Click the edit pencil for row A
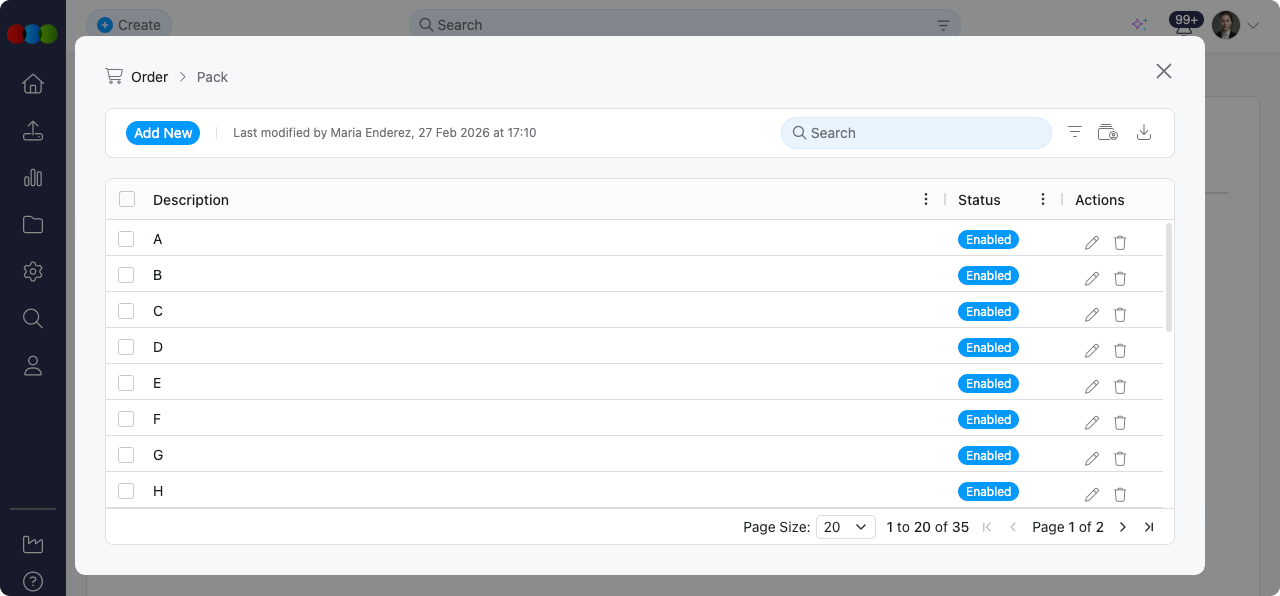 point(1092,243)
